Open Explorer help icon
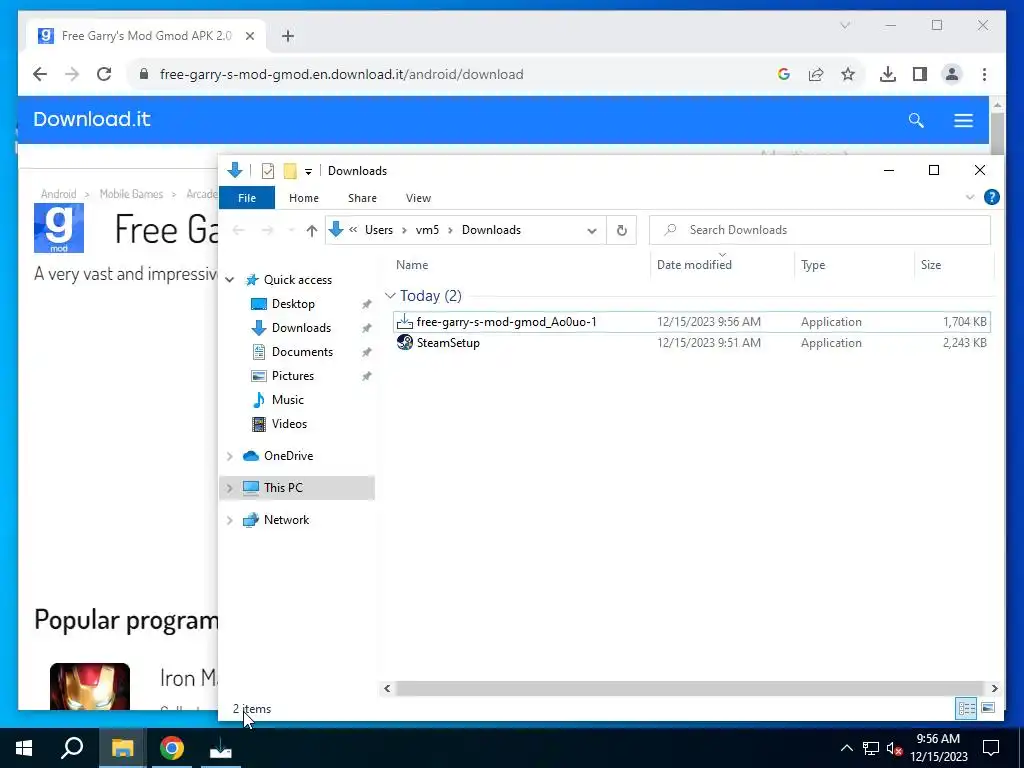 click(x=991, y=197)
